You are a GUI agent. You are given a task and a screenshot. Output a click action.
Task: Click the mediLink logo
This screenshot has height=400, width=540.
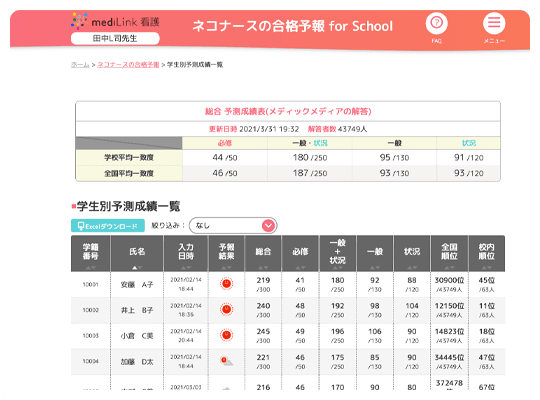pyautogui.click(x=115, y=21)
